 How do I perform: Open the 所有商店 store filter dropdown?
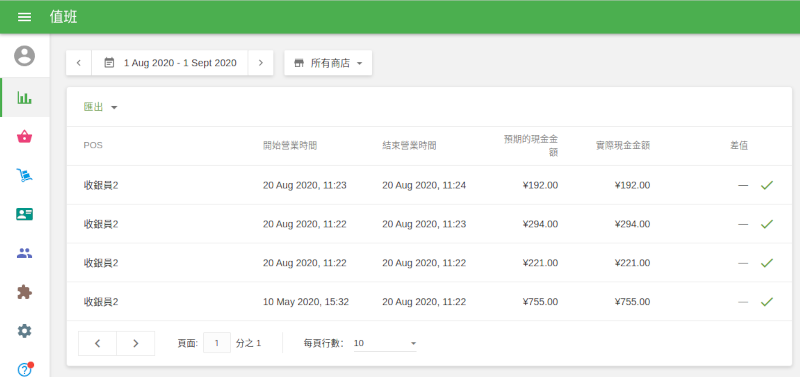(328, 63)
